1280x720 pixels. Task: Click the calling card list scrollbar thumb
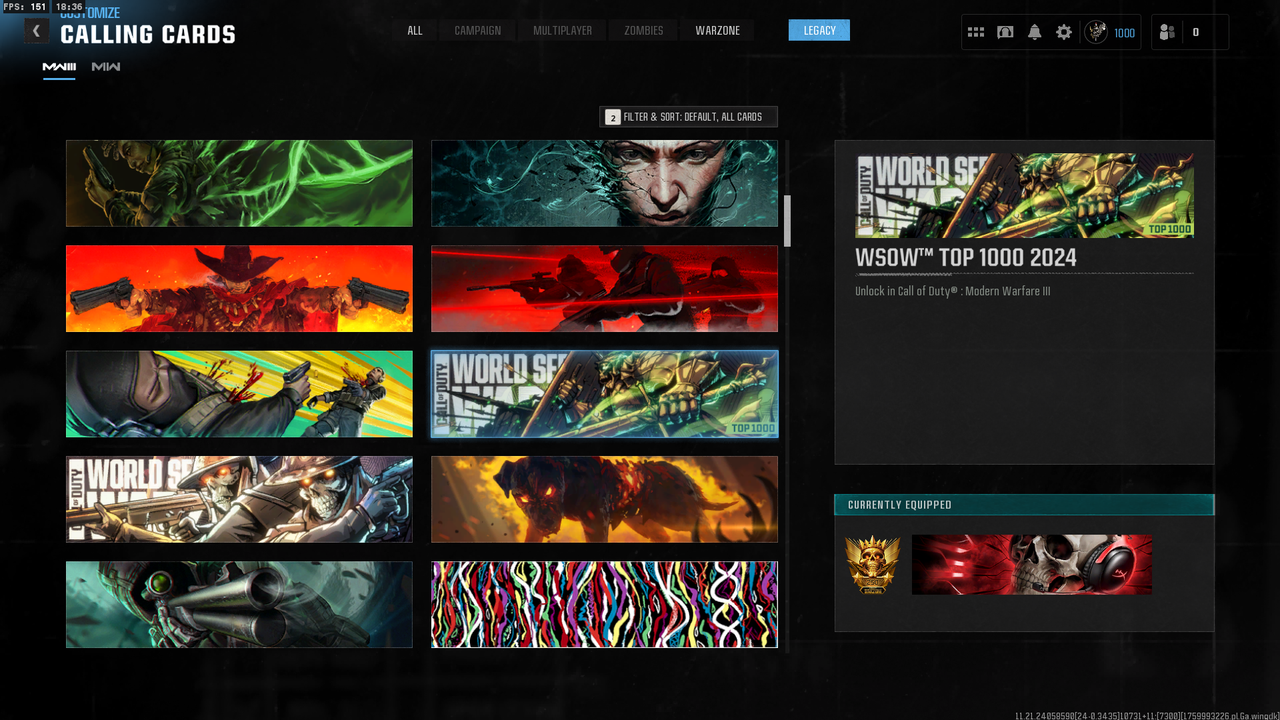[x=787, y=220]
